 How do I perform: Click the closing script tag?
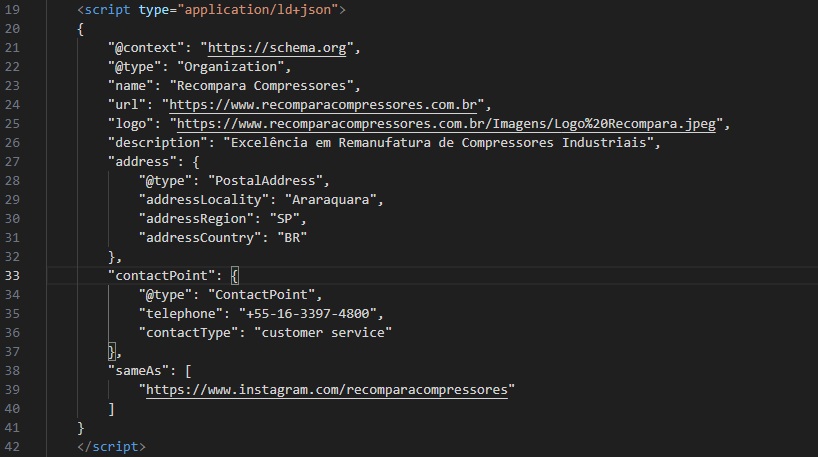111,447
